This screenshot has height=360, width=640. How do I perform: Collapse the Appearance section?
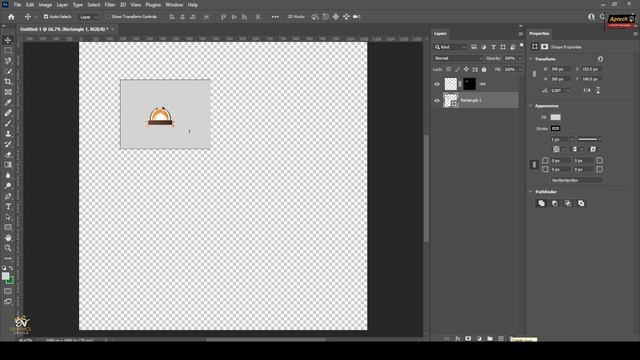531,106
